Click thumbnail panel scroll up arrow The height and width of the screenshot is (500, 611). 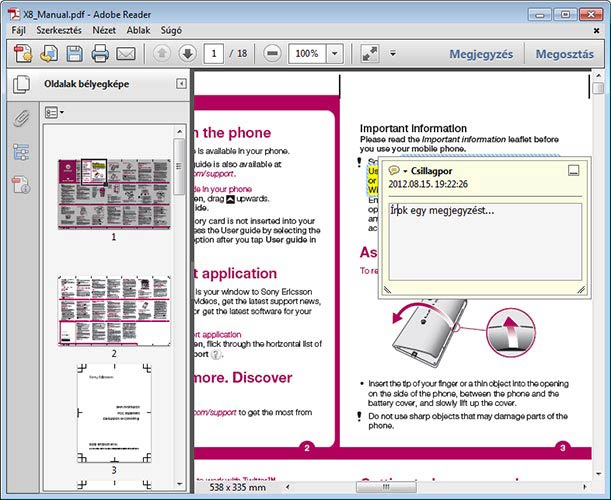click(179, 131)
